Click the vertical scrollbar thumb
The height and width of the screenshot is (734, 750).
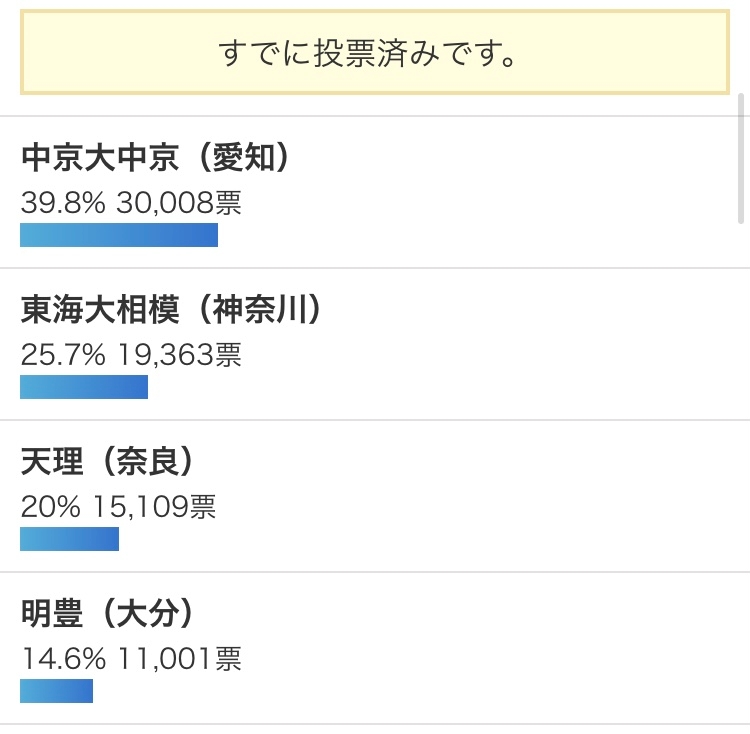[740, 158]
